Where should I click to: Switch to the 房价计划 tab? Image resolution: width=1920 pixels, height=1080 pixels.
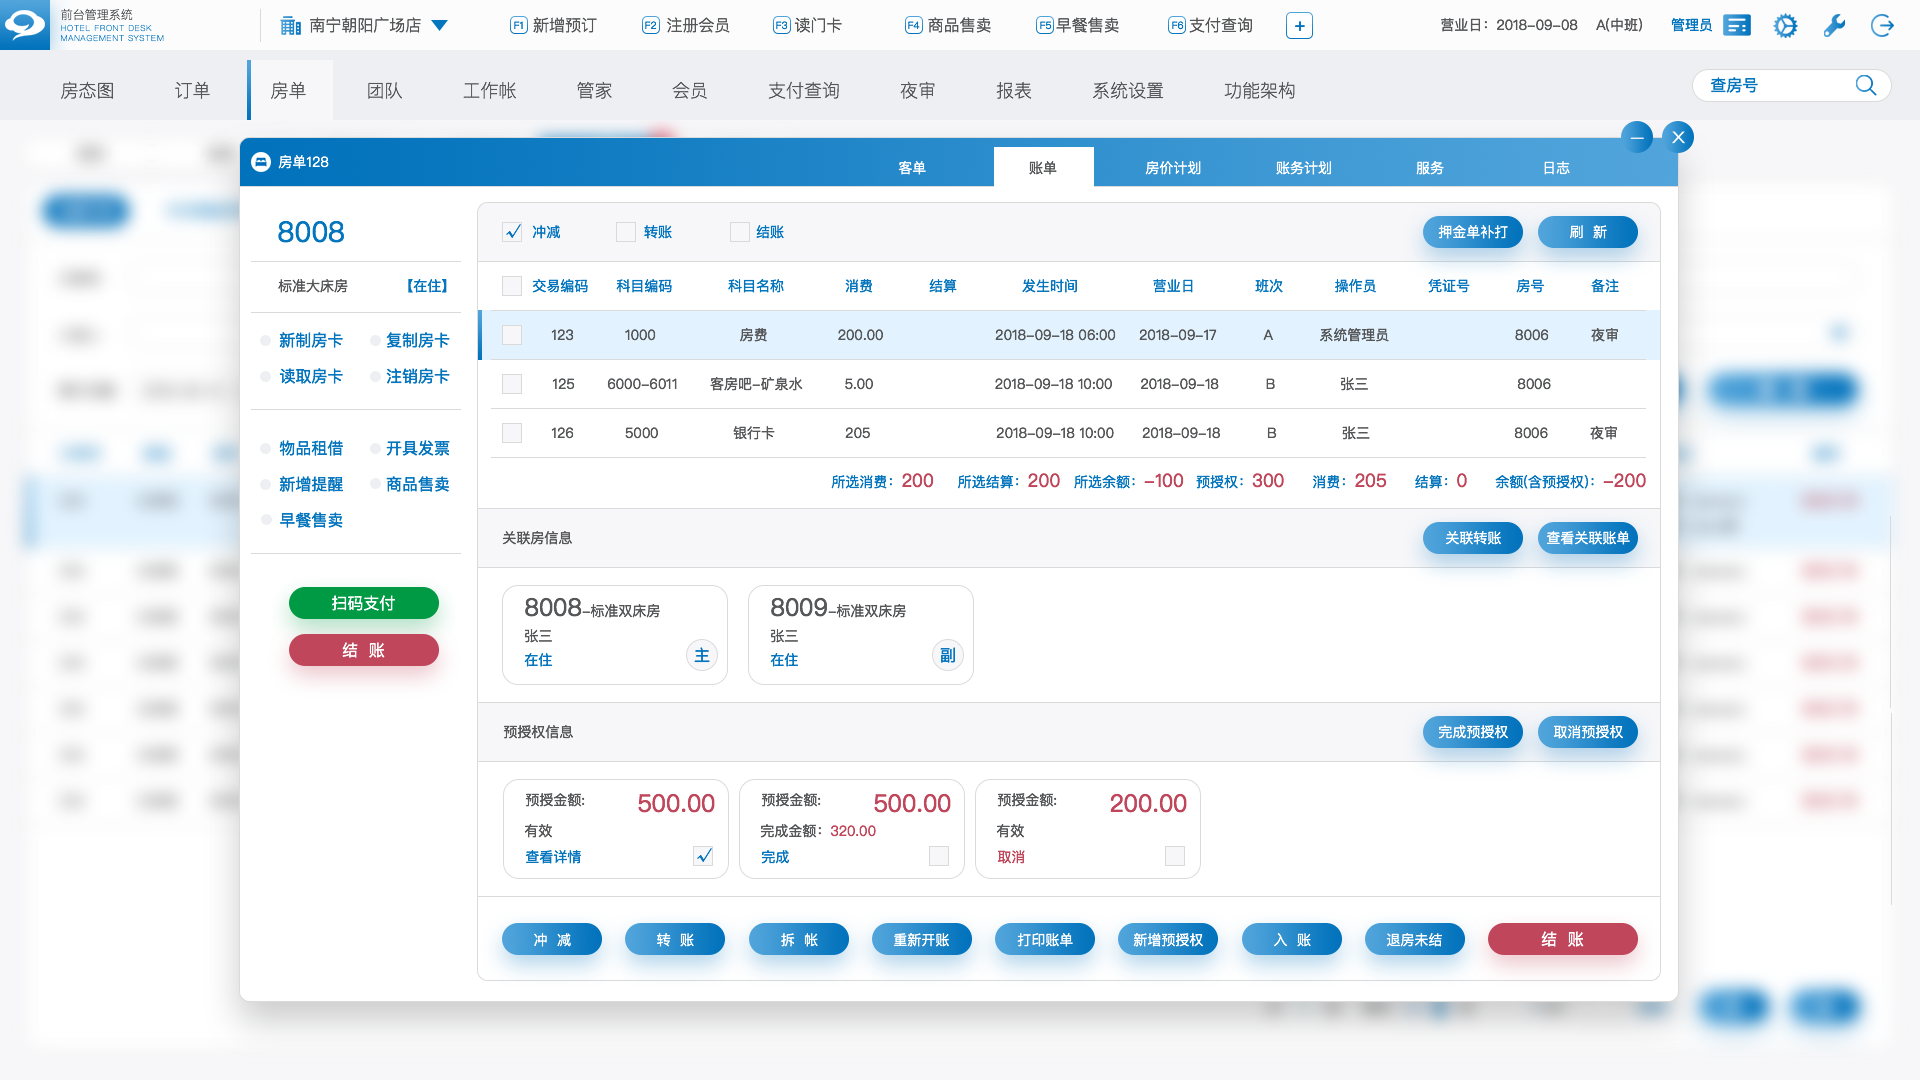1172,168
